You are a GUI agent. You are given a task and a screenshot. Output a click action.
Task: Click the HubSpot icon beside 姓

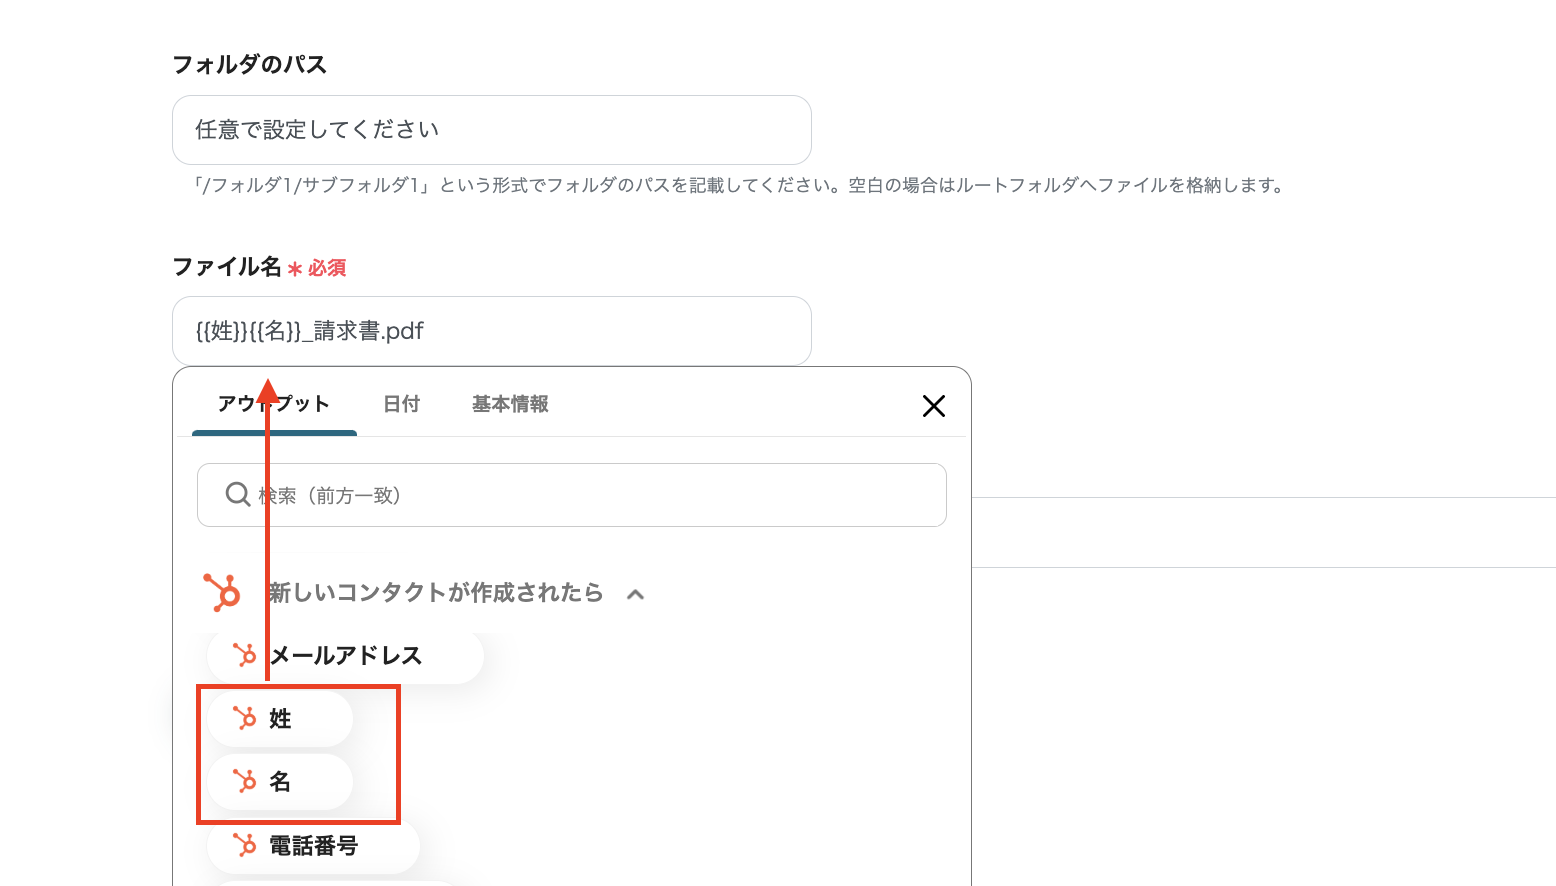245,718
